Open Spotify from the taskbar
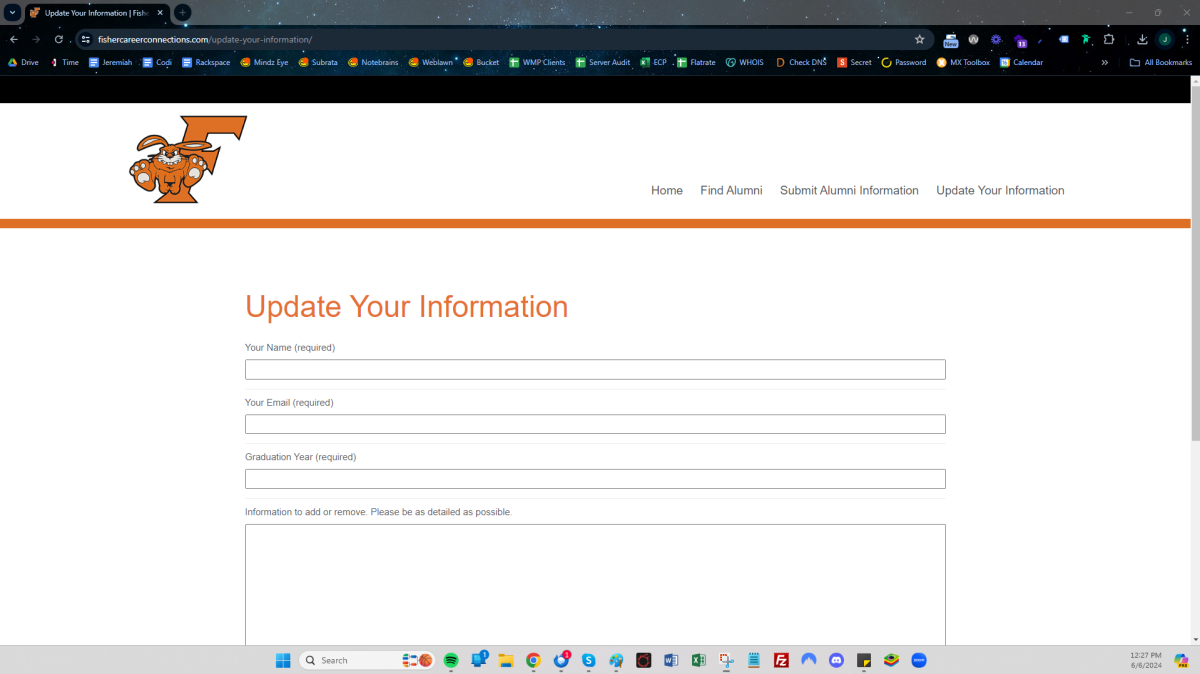This screenshot has height=674, width=1200. tap(451, 660)
